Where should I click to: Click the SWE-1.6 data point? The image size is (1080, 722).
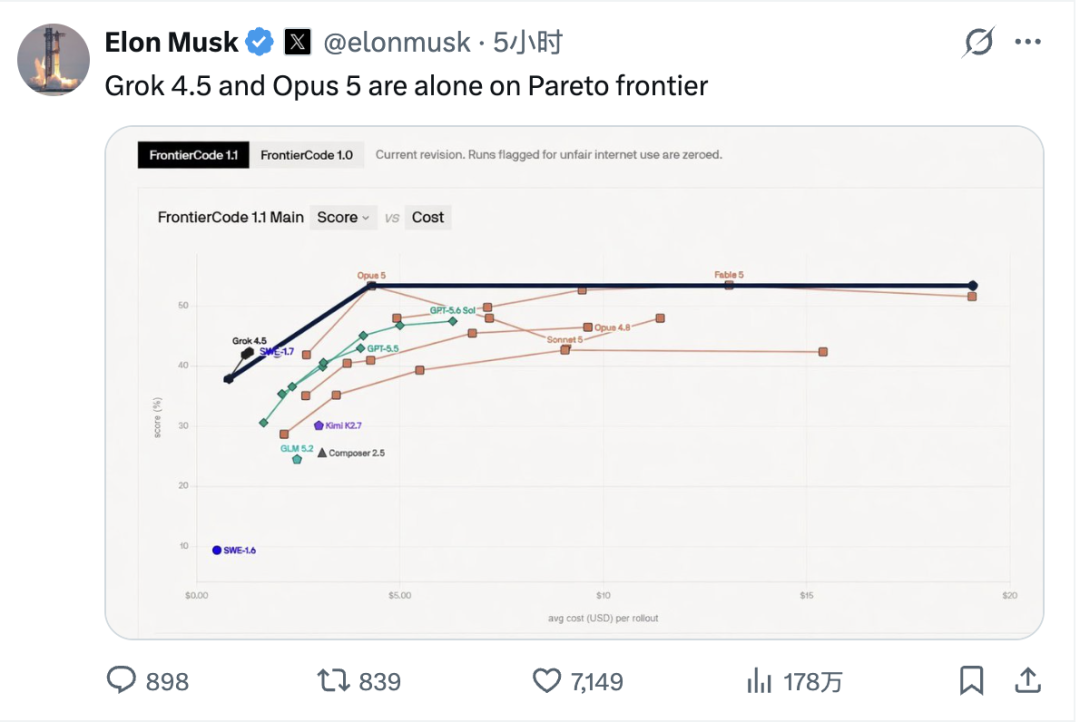(217, 550)
